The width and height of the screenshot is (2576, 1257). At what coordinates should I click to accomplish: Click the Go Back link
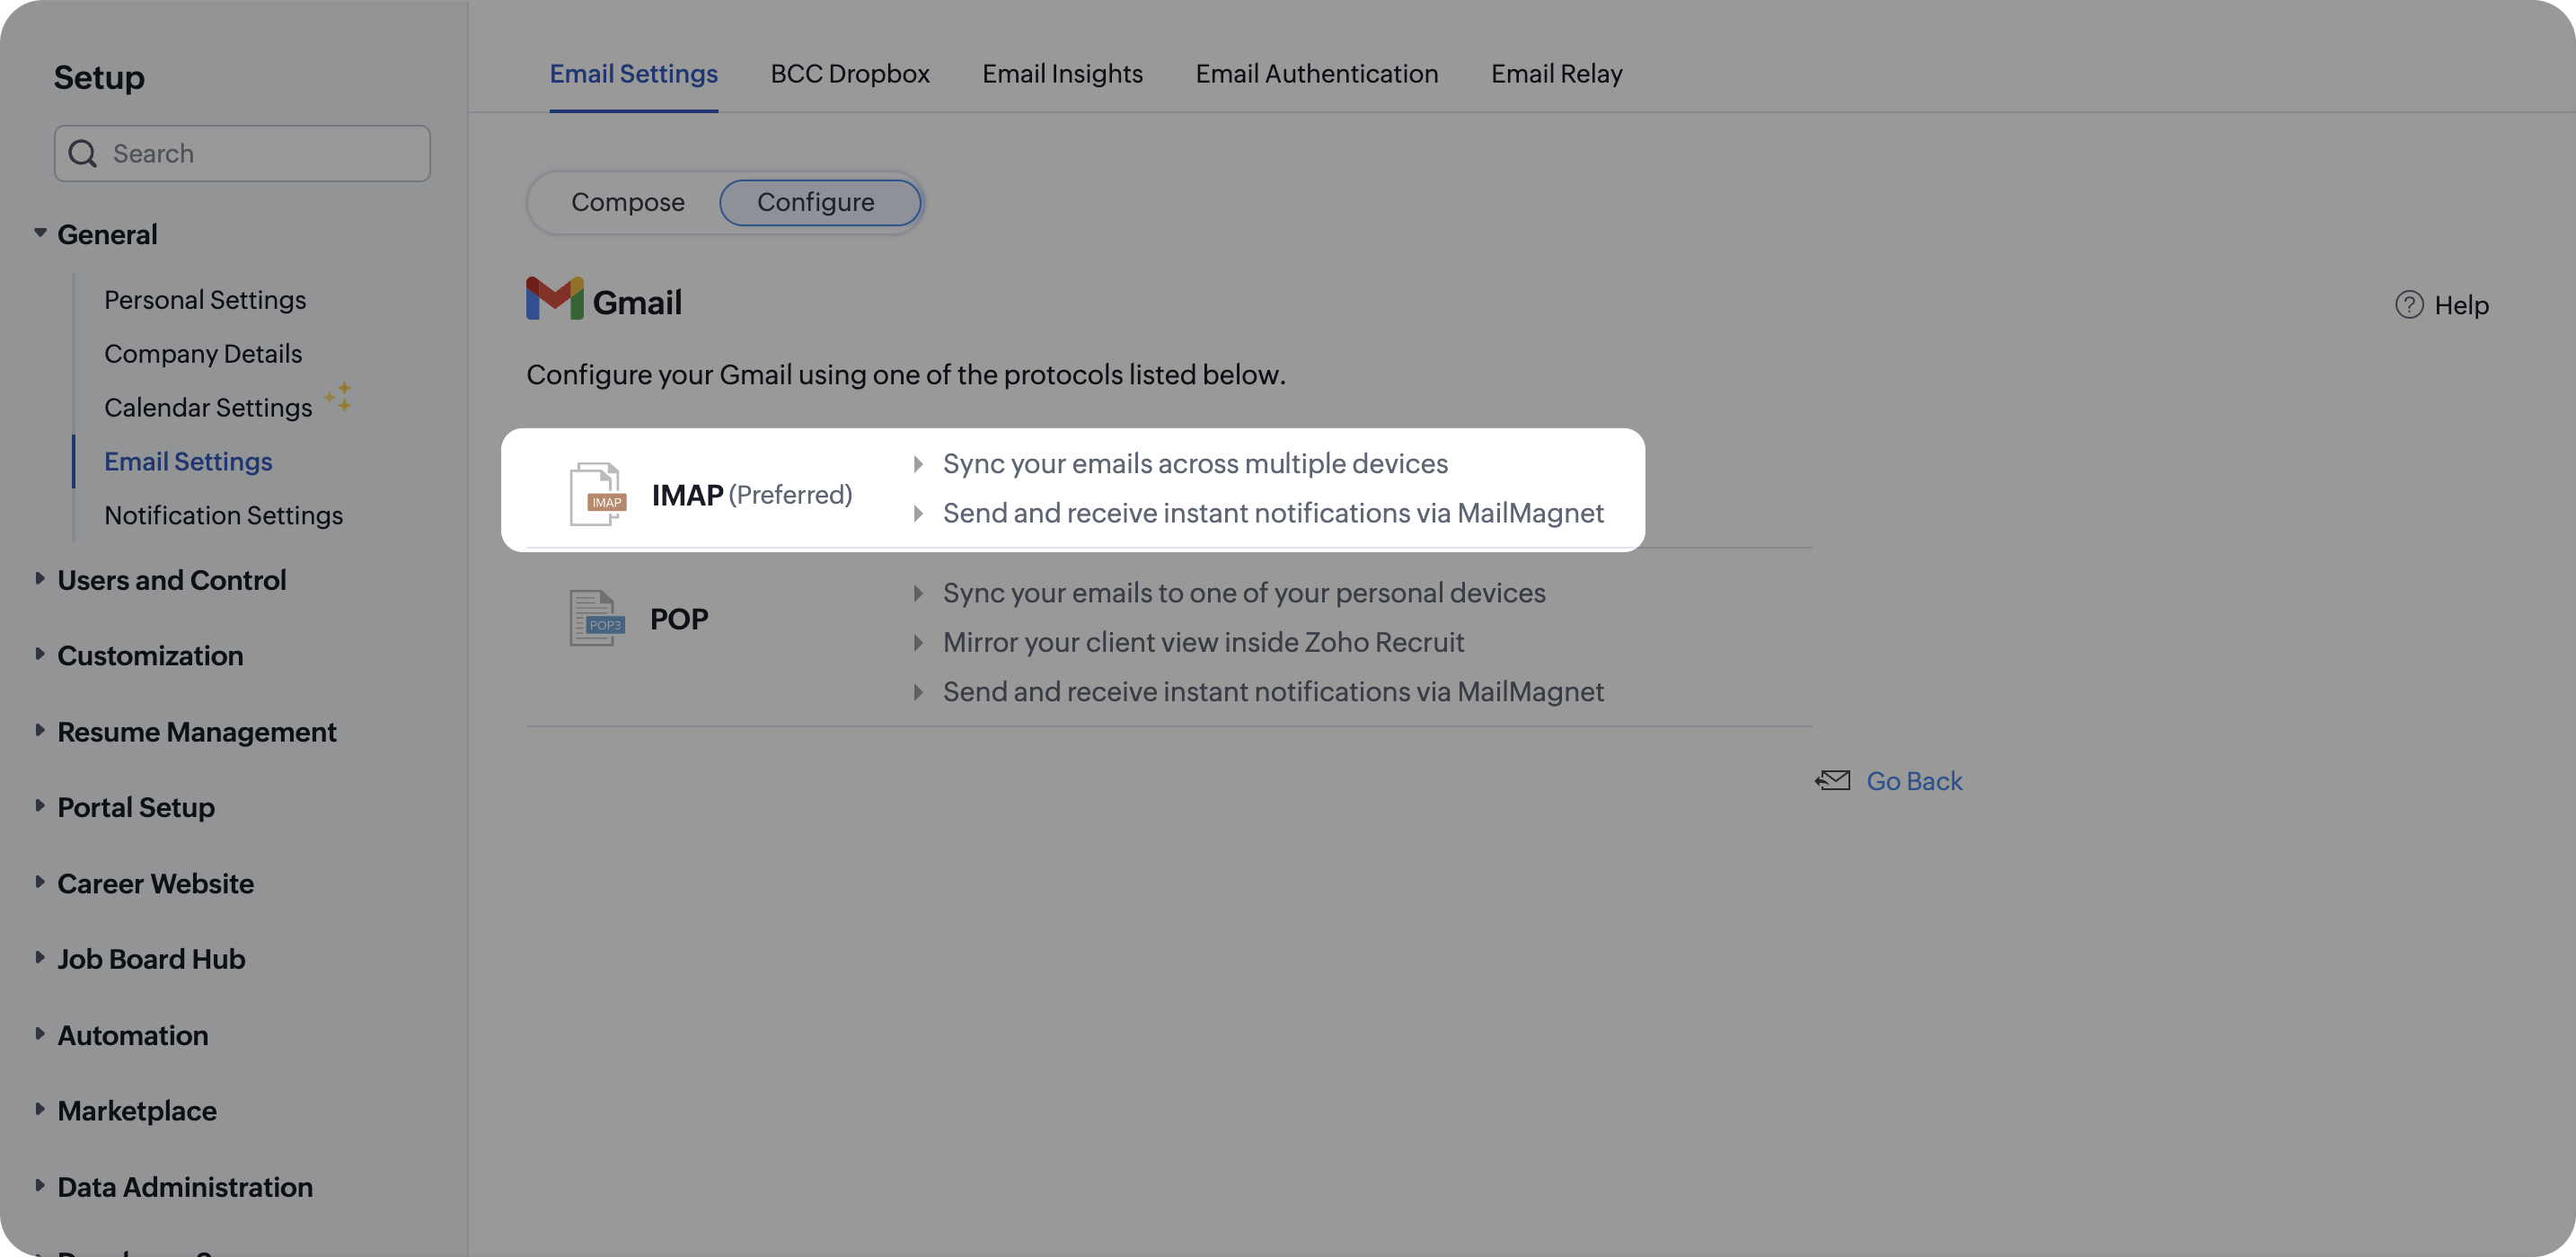point(1913,781)
